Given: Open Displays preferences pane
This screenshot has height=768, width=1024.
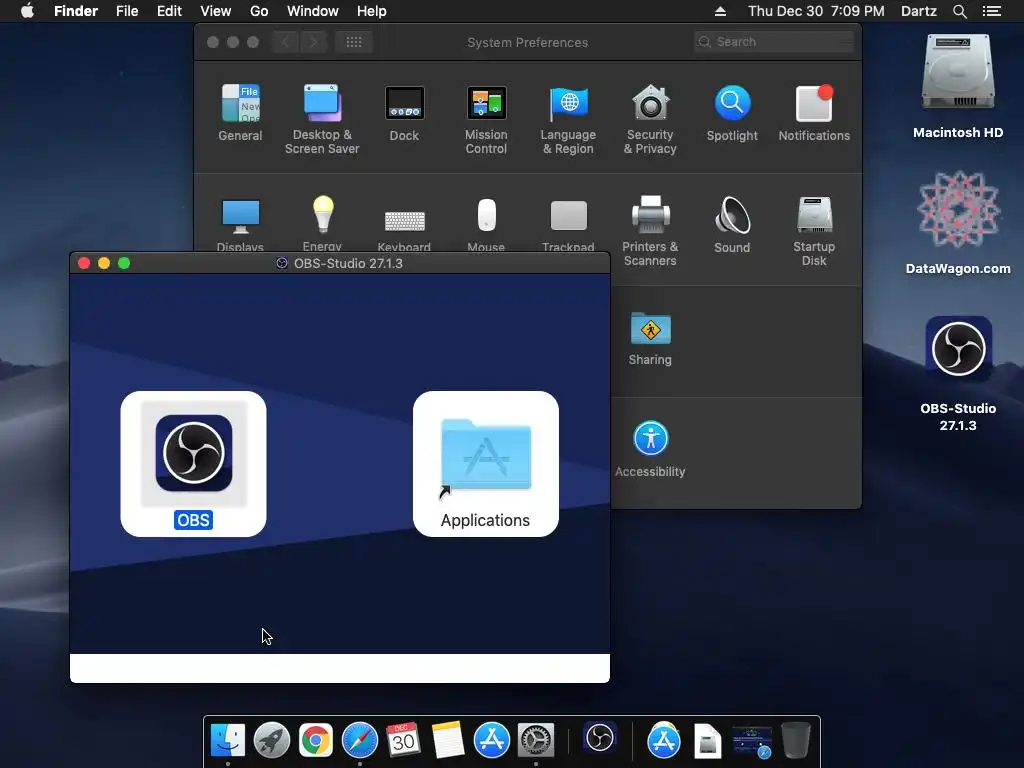Looking at the screenshot, I should (240, 223).
